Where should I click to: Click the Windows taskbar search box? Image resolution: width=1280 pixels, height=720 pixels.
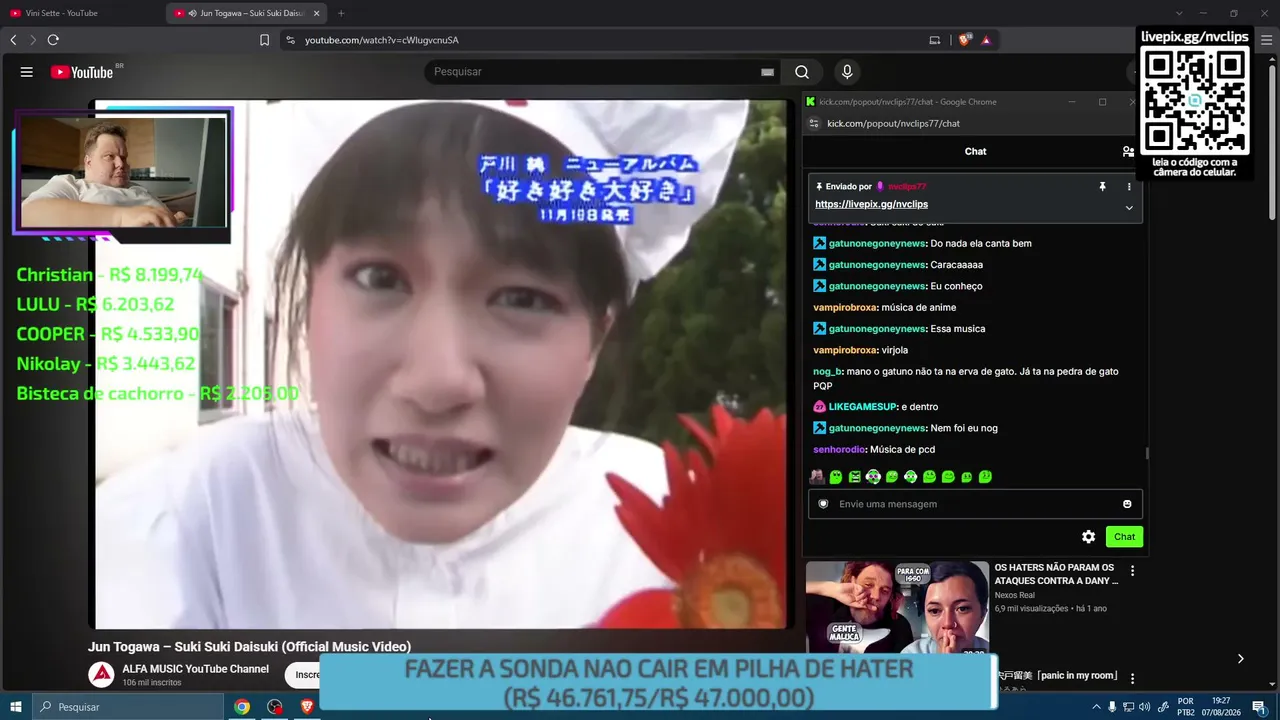[128, 707]
